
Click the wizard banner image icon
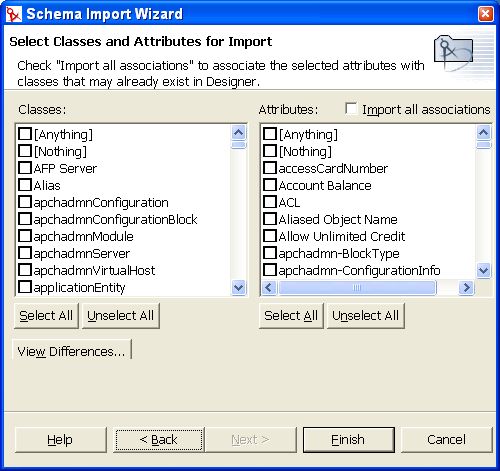453,52
